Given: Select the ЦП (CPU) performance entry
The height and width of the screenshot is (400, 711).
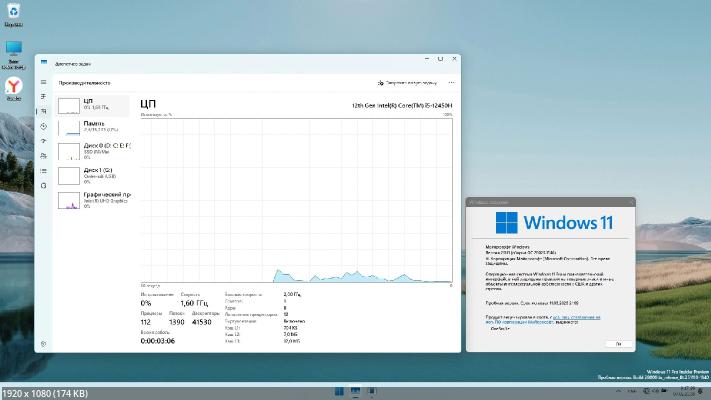Looking at the screenshot, I should (93, 104).
